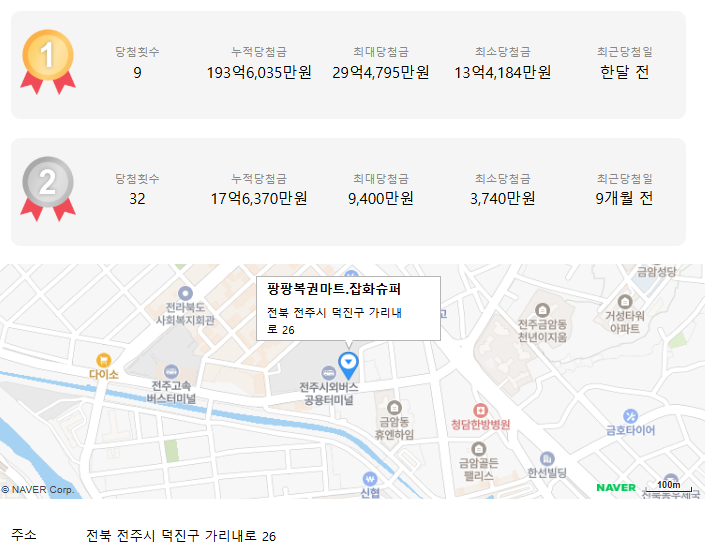Click the 한선빌딩 building icon
The width and height of the screenshot is (712, 553).
[x=547, y=459]
